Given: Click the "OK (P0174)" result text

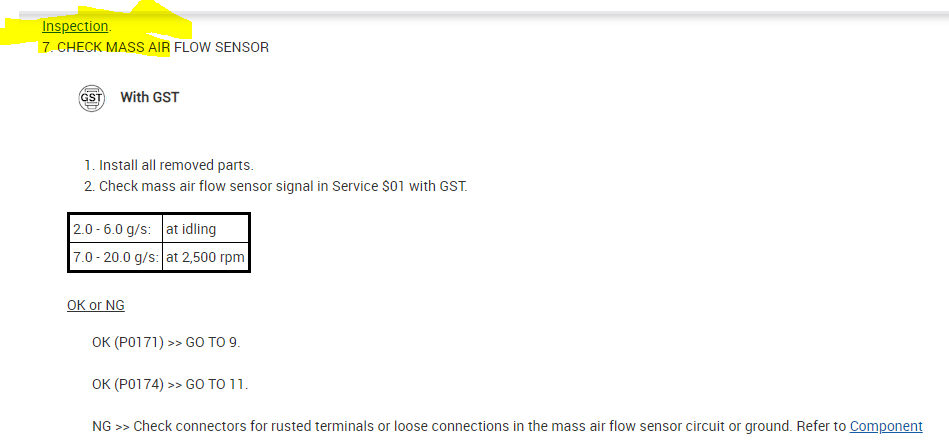Looking at the screenshot, I should click(128, 384).
